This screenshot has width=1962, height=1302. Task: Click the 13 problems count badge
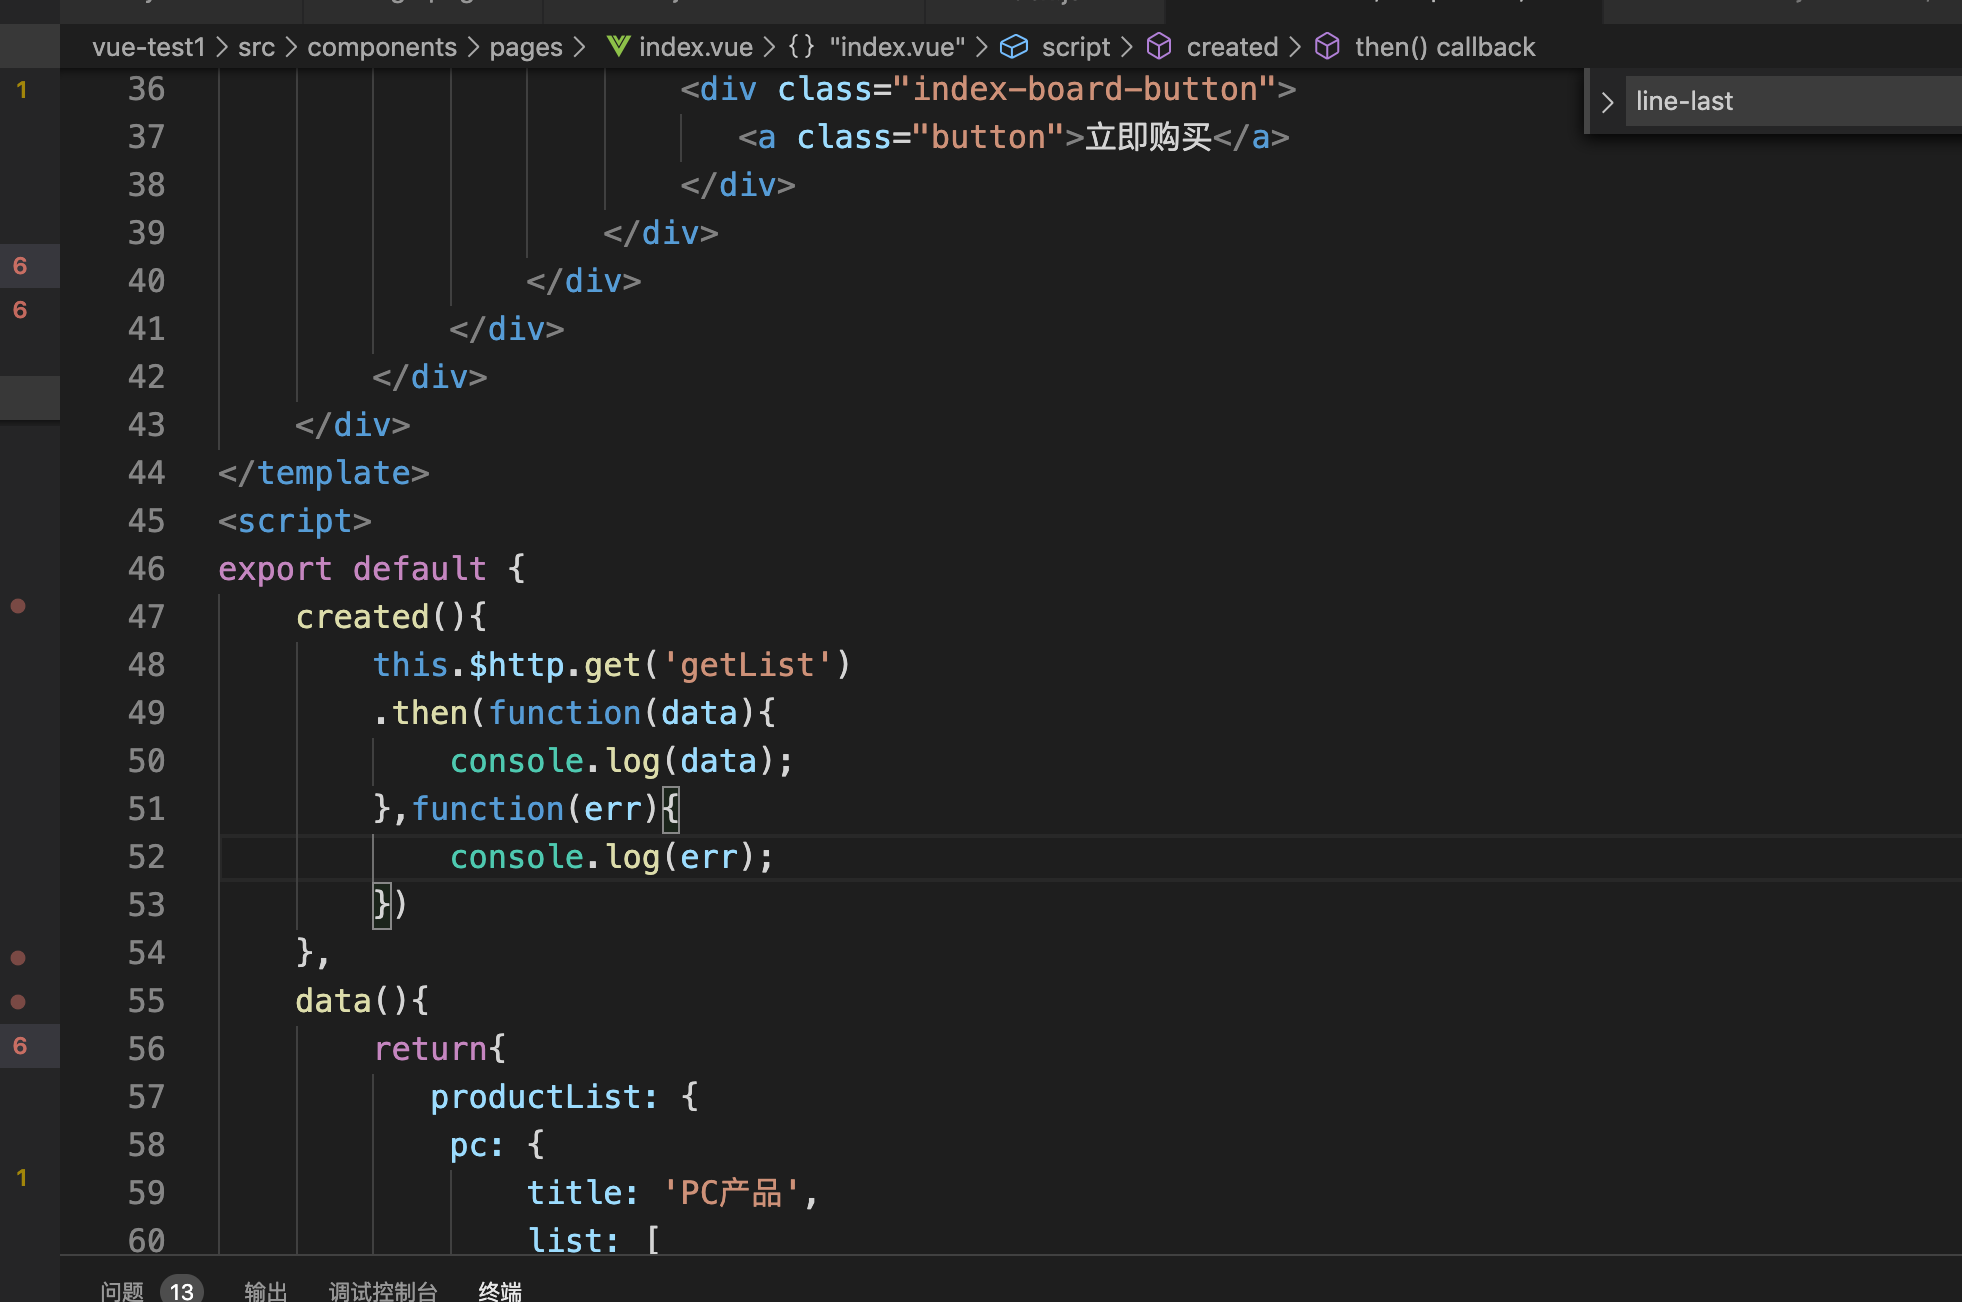coord(181,1290)
